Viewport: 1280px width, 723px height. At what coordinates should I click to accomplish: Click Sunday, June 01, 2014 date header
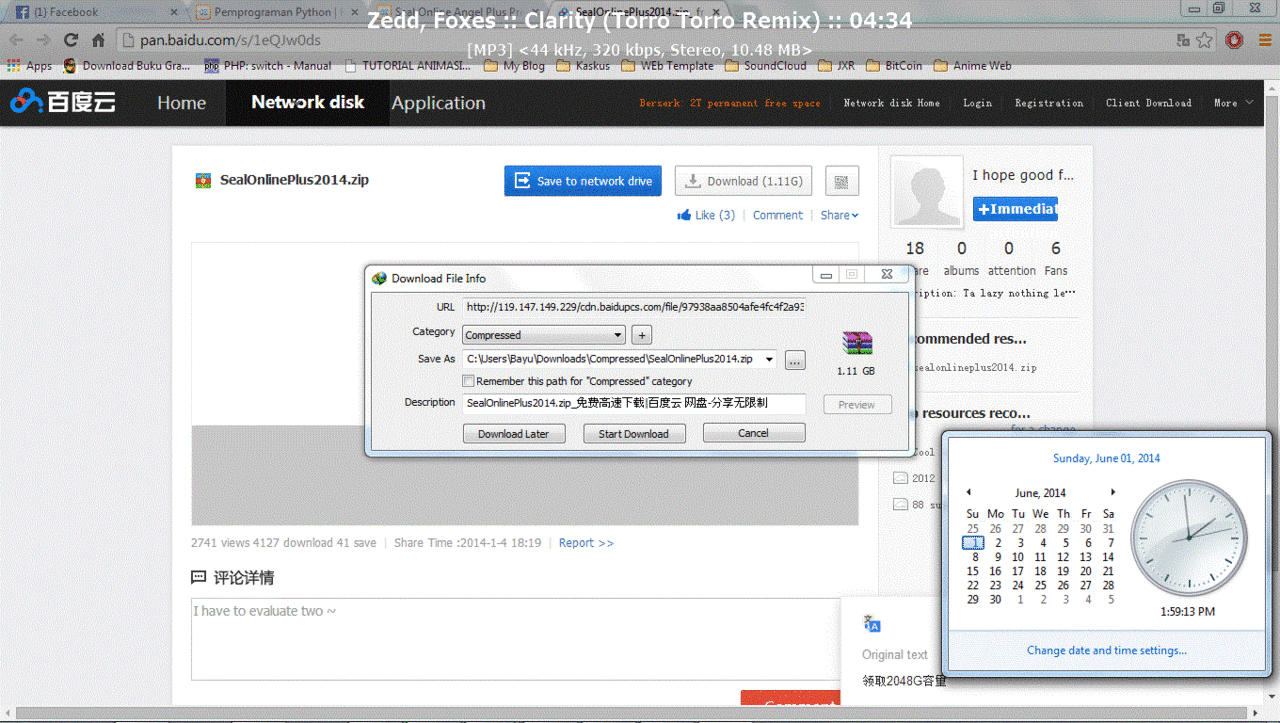[x=1107, y=458]
